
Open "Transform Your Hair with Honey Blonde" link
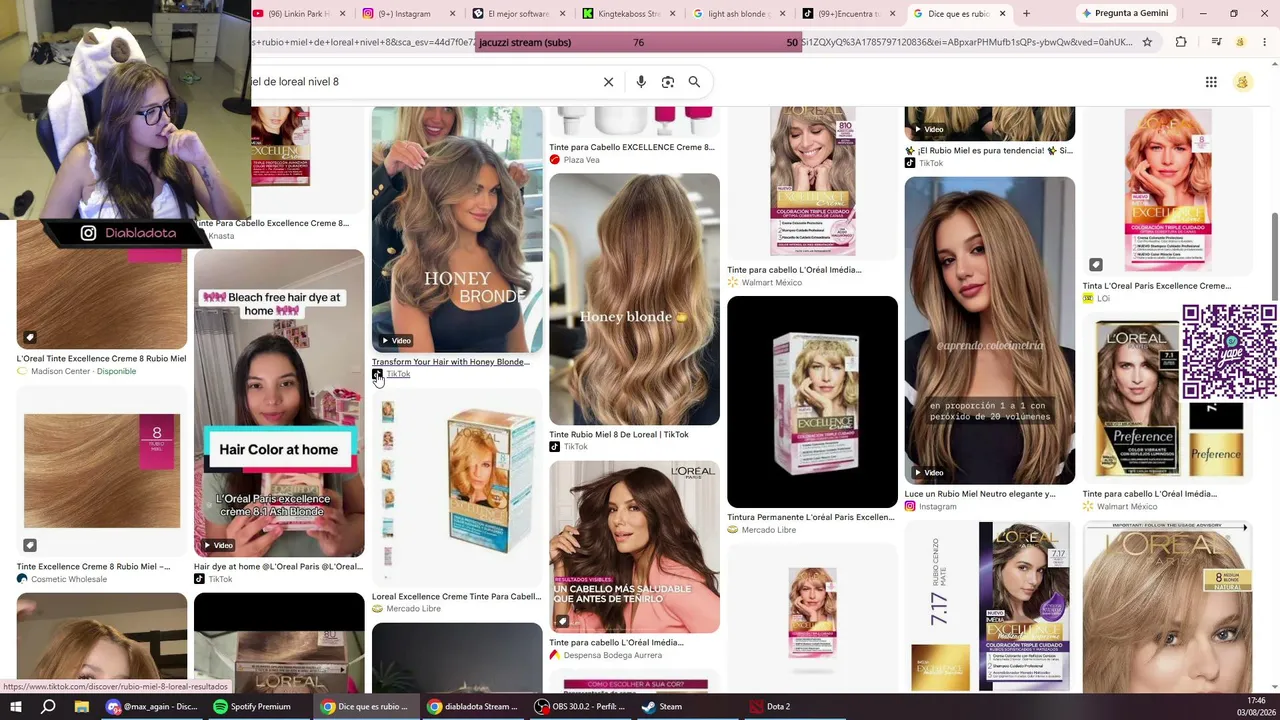click(451, 362)
